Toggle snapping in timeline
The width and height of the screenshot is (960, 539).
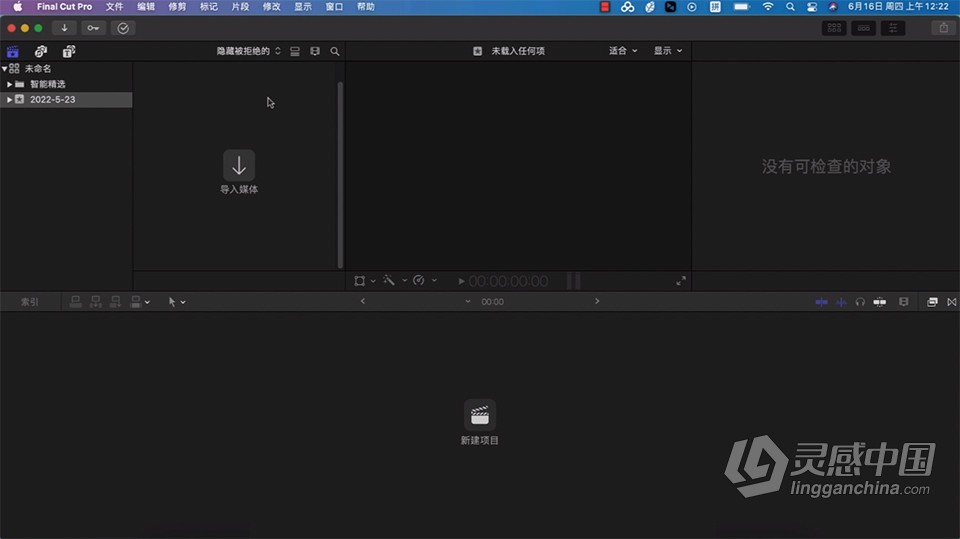point(880,302)
